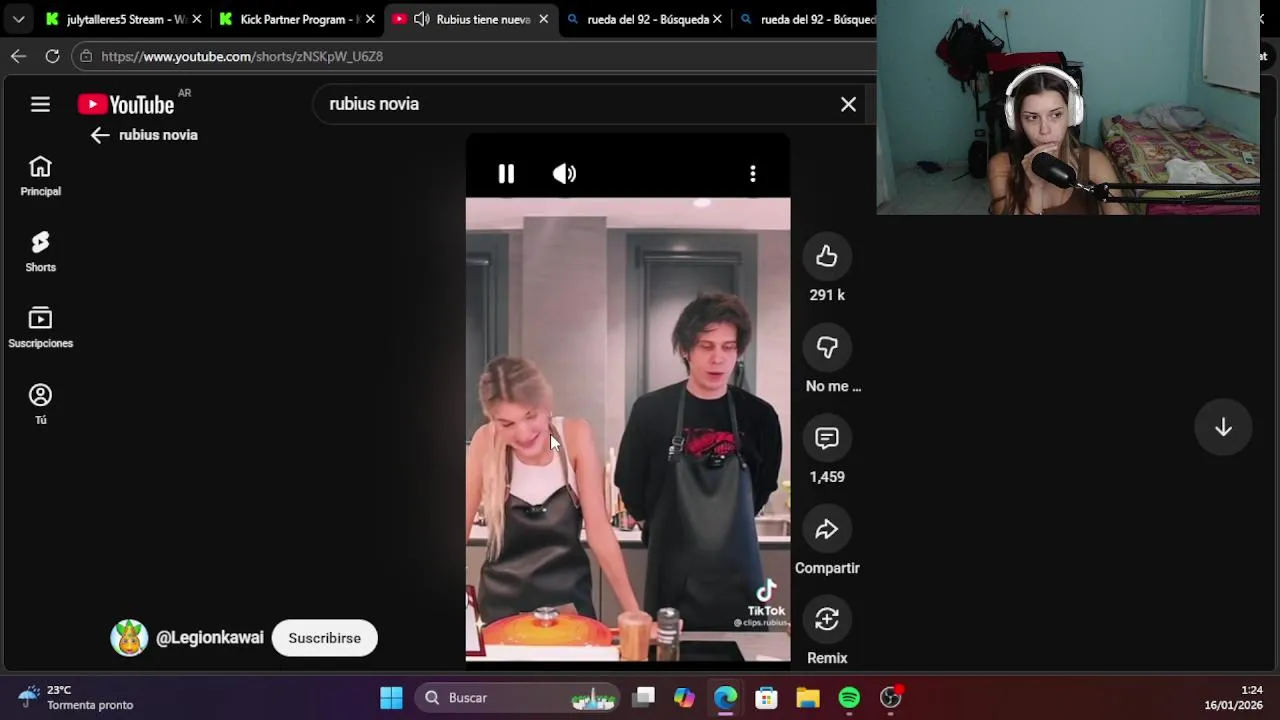This screenshot has width=1280, height=720.
Task: Click the playing Short video frame
Action: [x=628, y=430]
